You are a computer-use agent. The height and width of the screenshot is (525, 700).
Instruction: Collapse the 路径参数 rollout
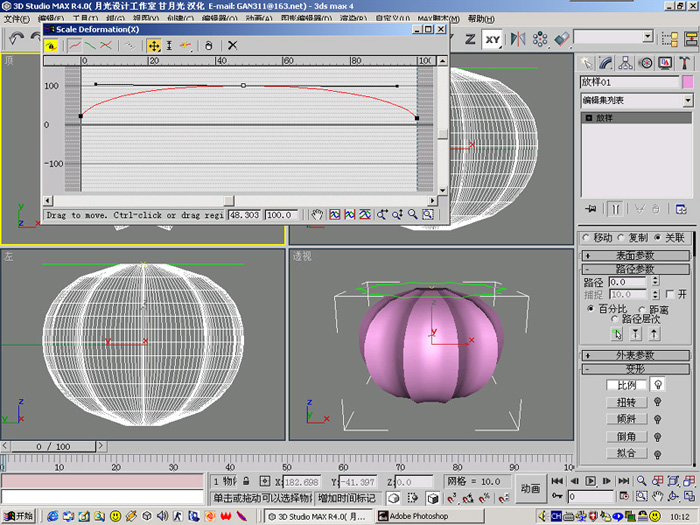(x=636, y=269)
